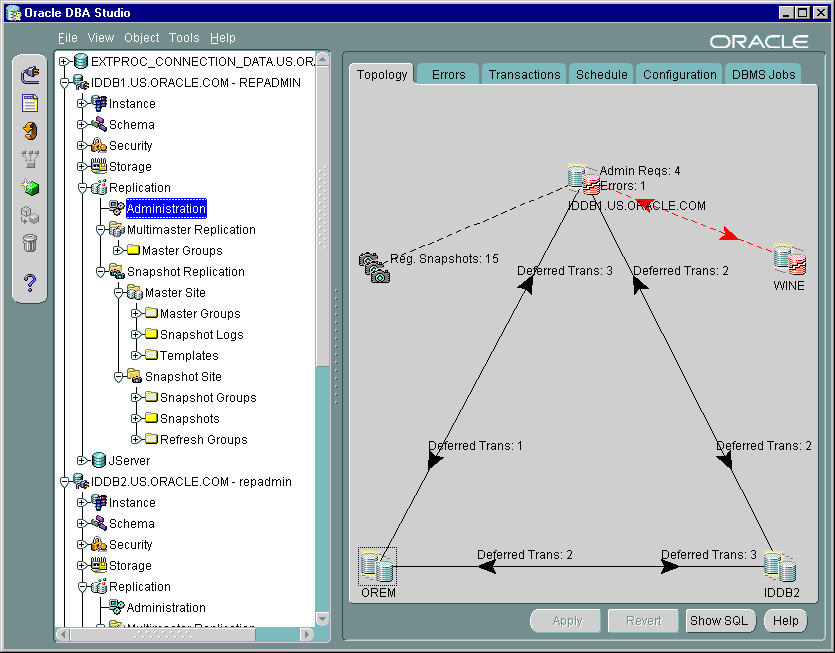Click the tree horizontal scrollbar right arrow
Screen dimensions: 835x653
click(x=307, y=634)
